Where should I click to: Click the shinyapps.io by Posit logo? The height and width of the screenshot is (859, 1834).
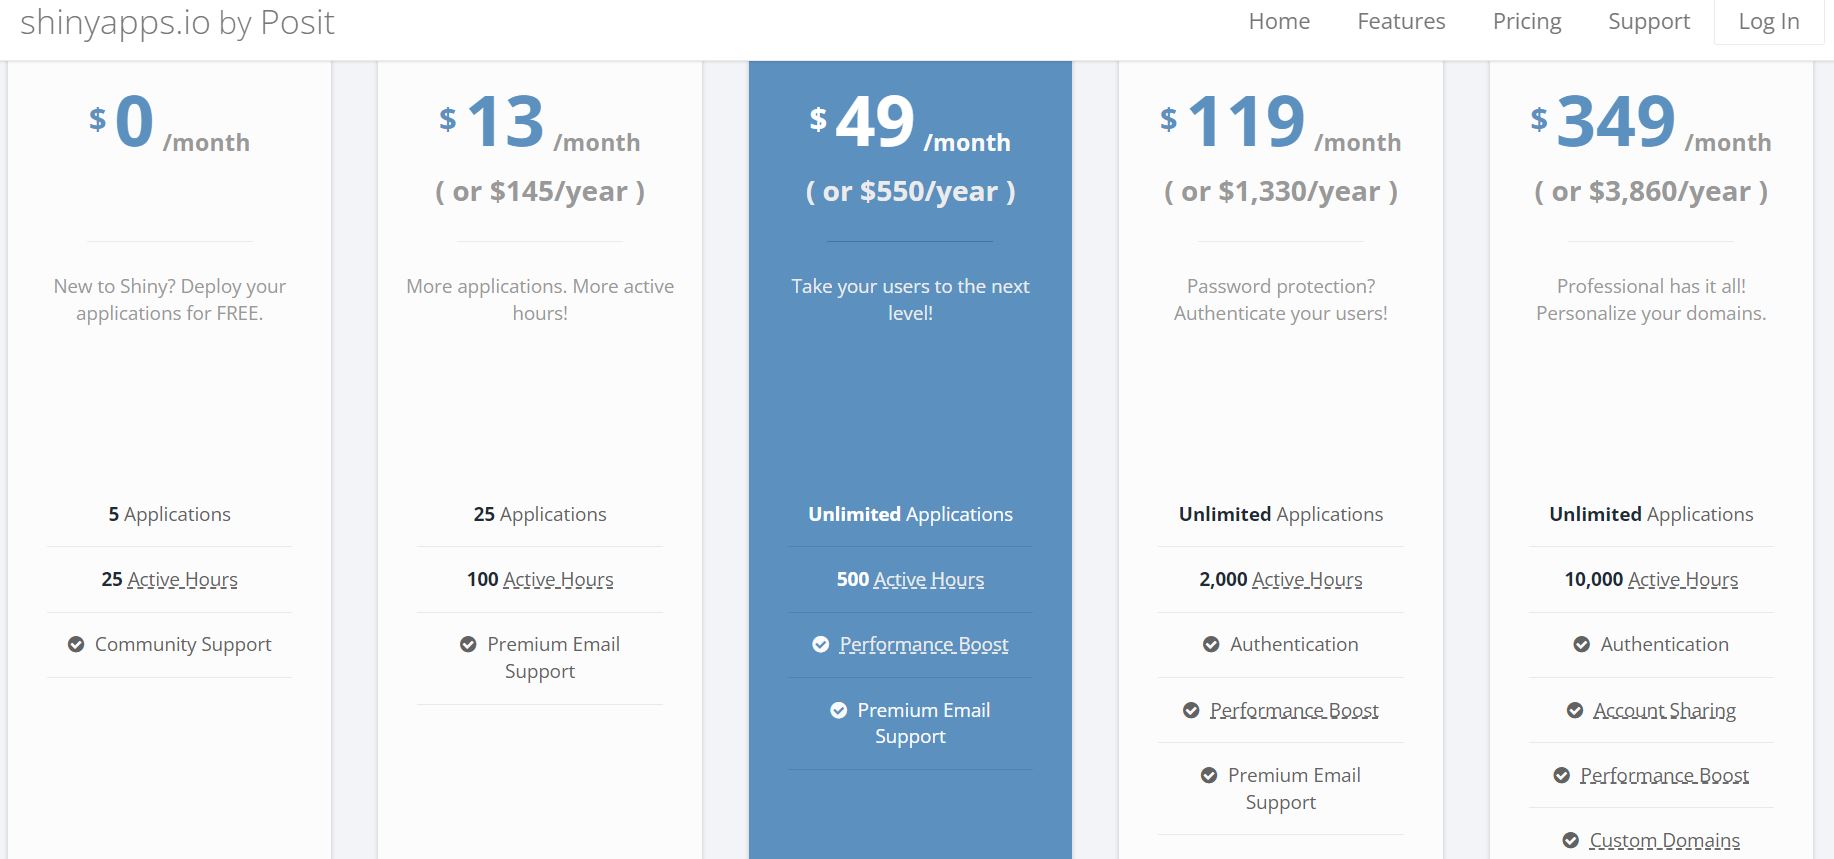pyautogui.click(x=177, y=22)
